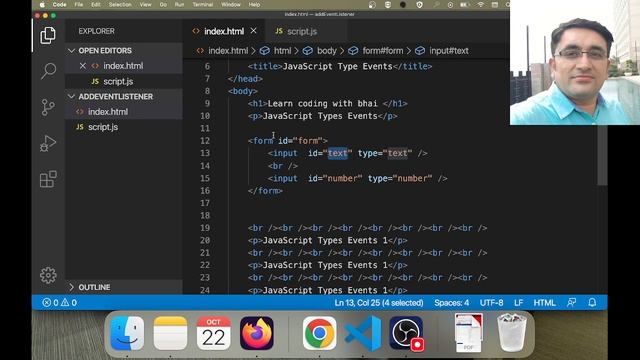Open the File menu
The image size is (640, 360).
(x=78, y=4)
